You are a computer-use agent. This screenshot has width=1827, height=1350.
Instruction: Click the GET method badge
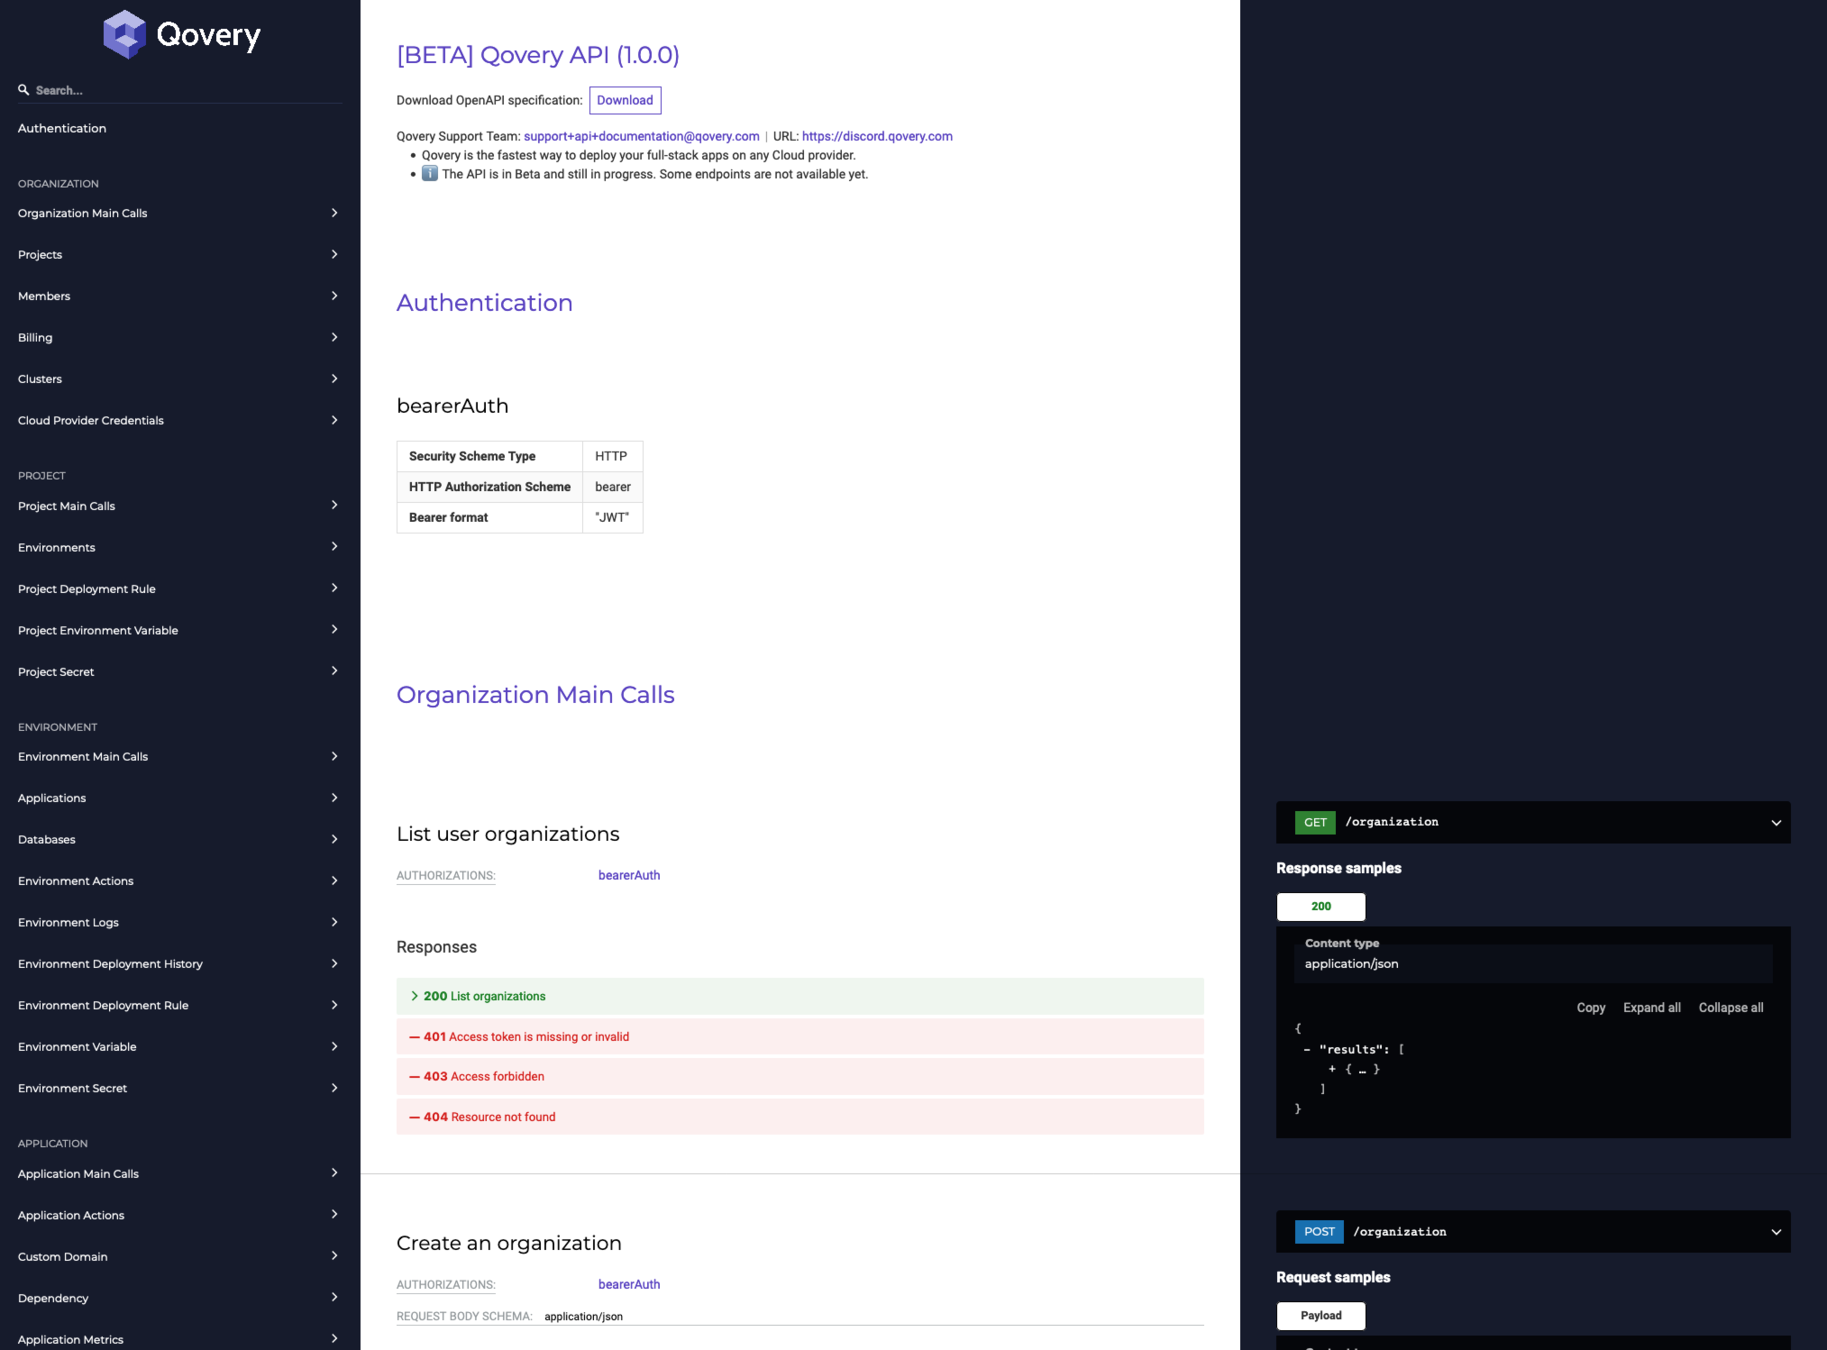[x=1315, y=822]
